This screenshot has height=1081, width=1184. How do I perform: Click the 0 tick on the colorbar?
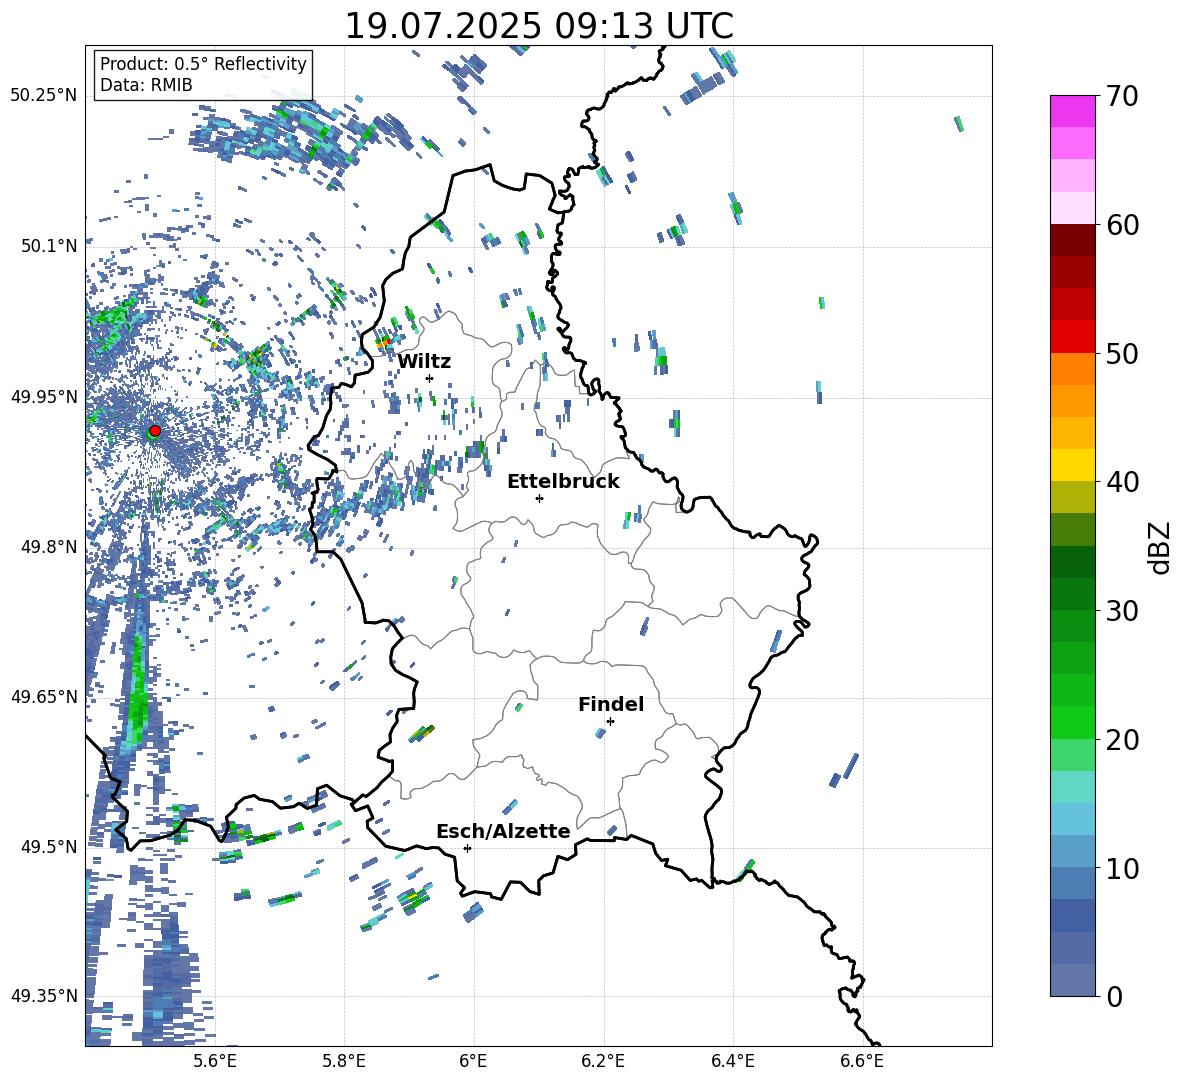pyautogui.click(x=1114, y=996)
